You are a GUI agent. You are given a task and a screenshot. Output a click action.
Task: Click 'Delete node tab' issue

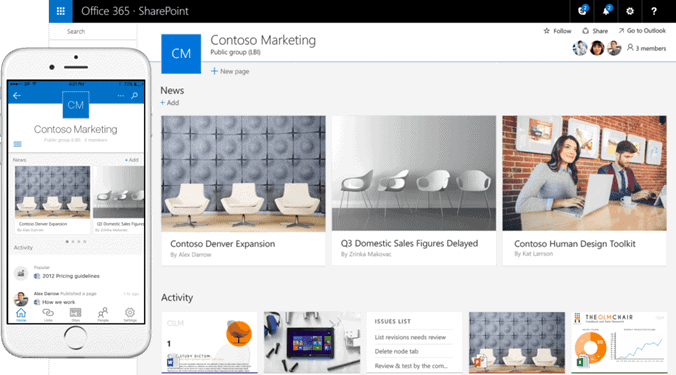click(x=396, y=351)
